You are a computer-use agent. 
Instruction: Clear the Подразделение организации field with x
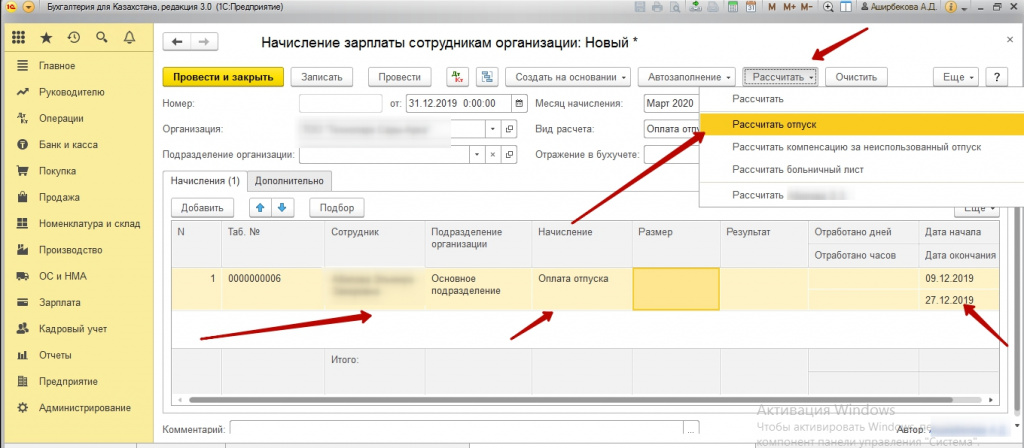493,155
